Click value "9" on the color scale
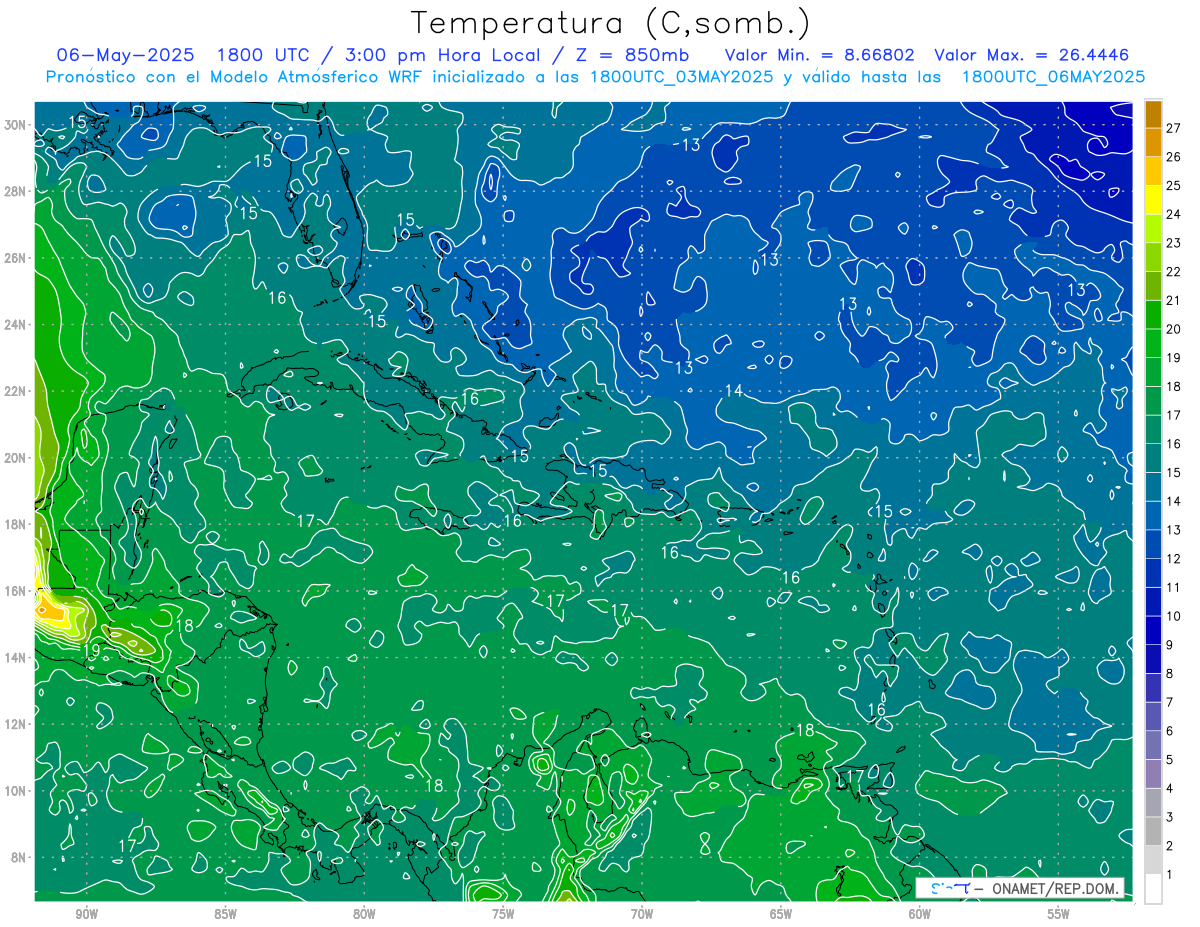Screen dimensions: 1200x927 [1170, 644]
